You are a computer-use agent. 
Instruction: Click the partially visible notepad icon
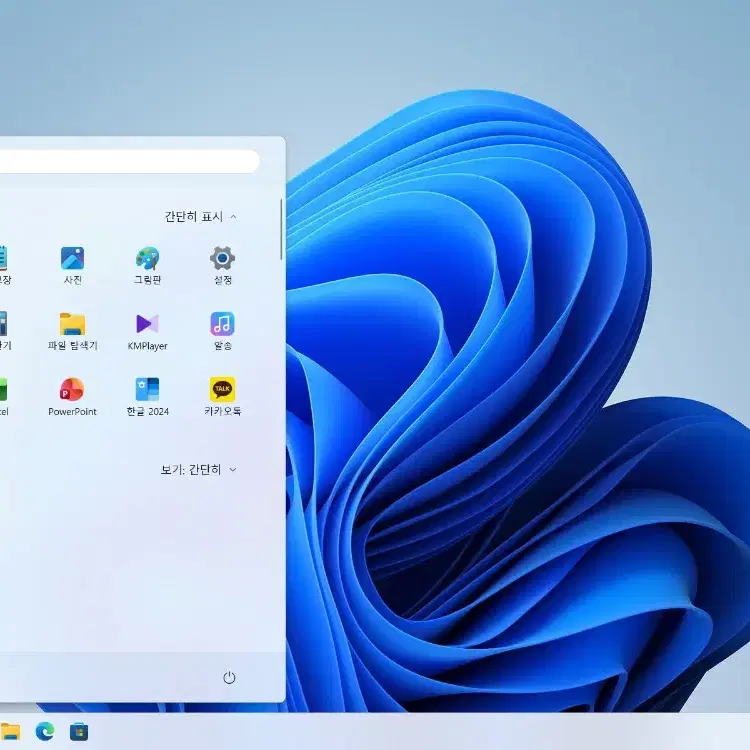coord(4,259)
